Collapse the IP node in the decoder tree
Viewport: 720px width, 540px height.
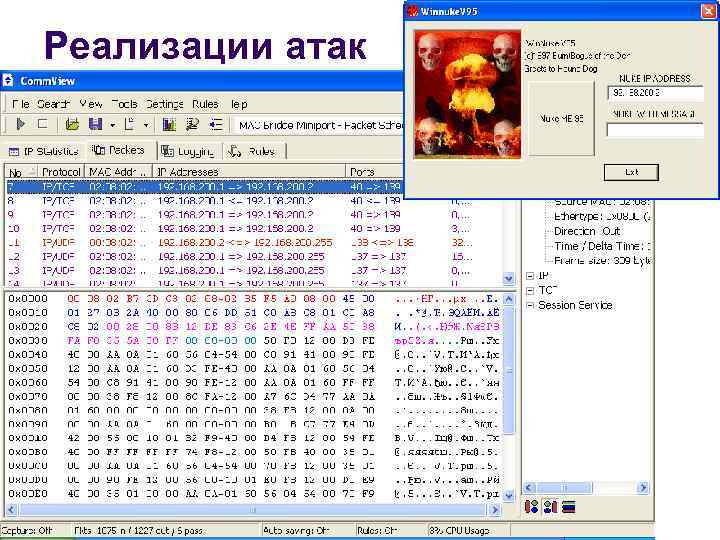point(529,276)
